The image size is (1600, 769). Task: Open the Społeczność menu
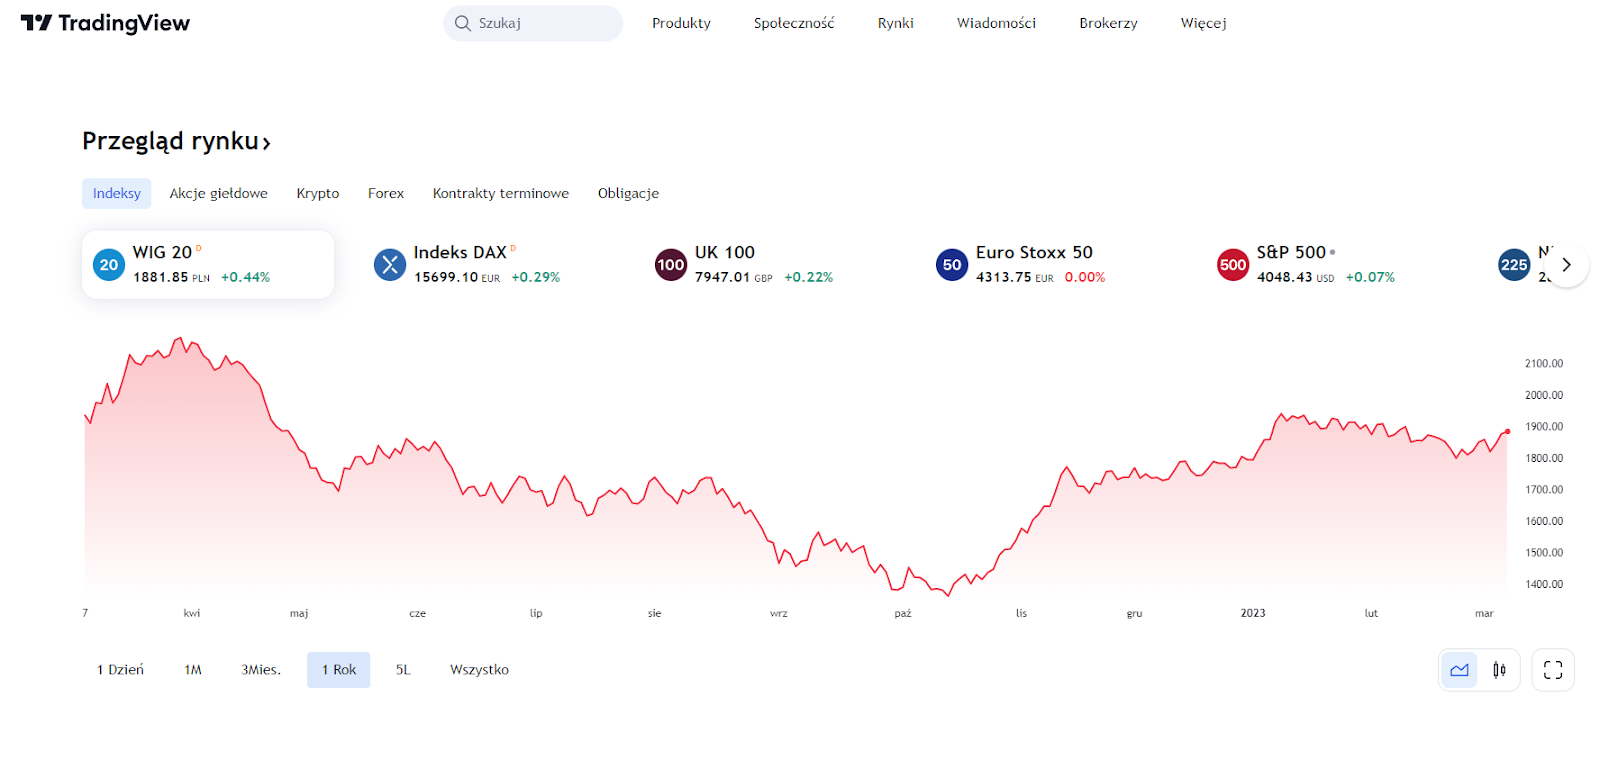coord(794,23)
